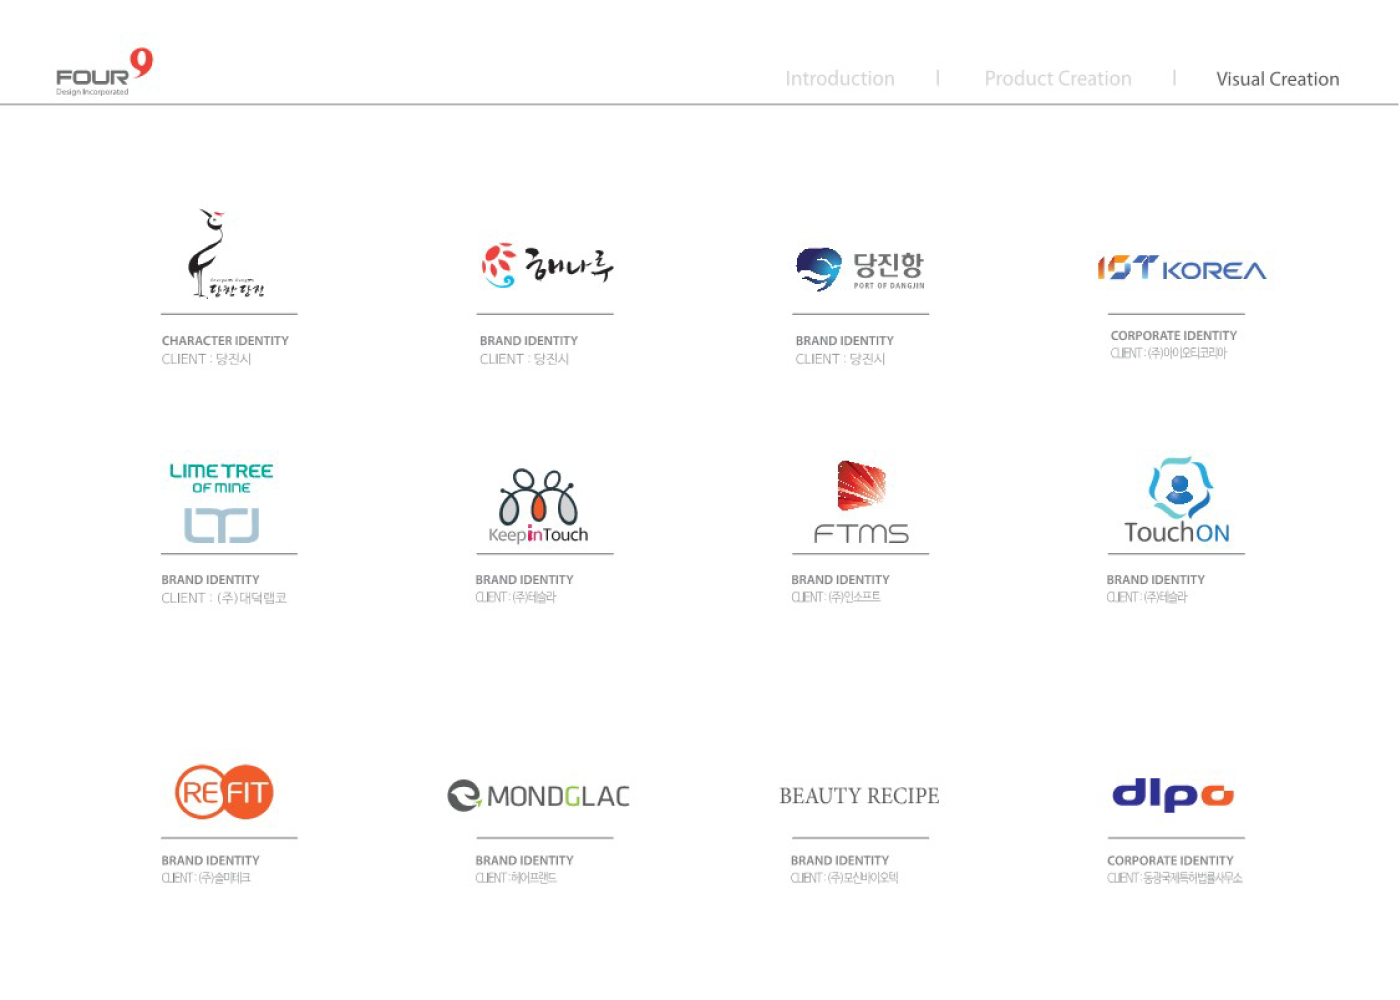Click the CLIENT line beneath the Lime Tree logo
Viewport: 1400px width, 1000px height.
coord(224,598)
